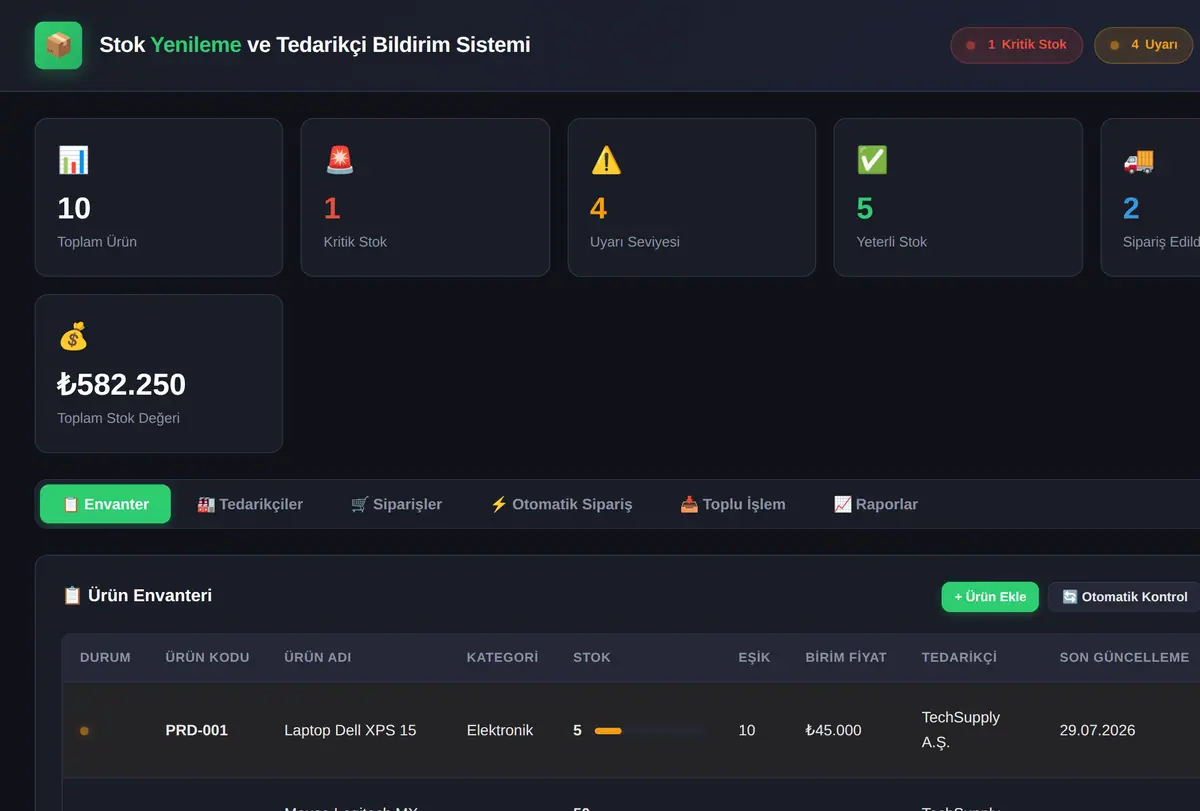The image size is (1200, 811).
Task: Click the stock level bar for Laptop Dell XPS 15
Action: tap(648, 731)
